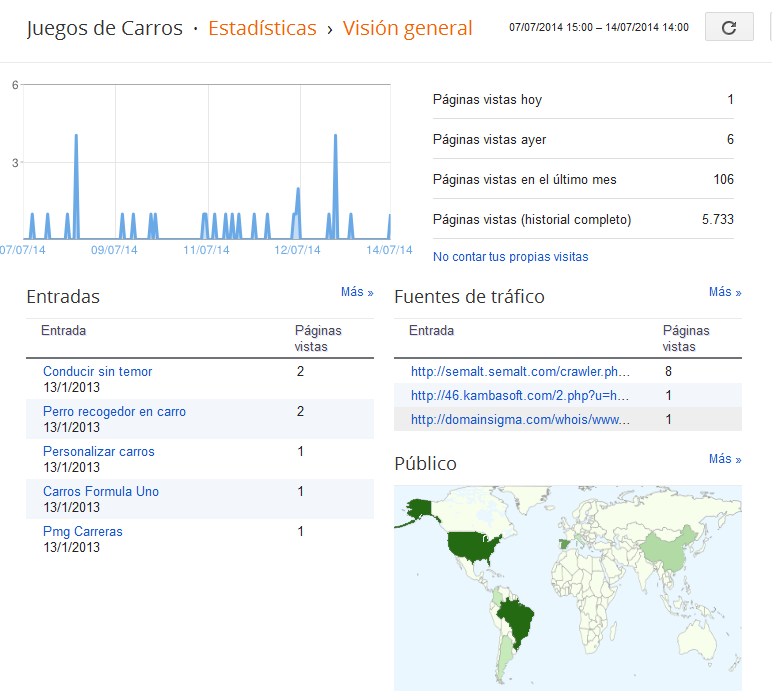
Task: Click Spain on the audience map
Action: [564, 544]
